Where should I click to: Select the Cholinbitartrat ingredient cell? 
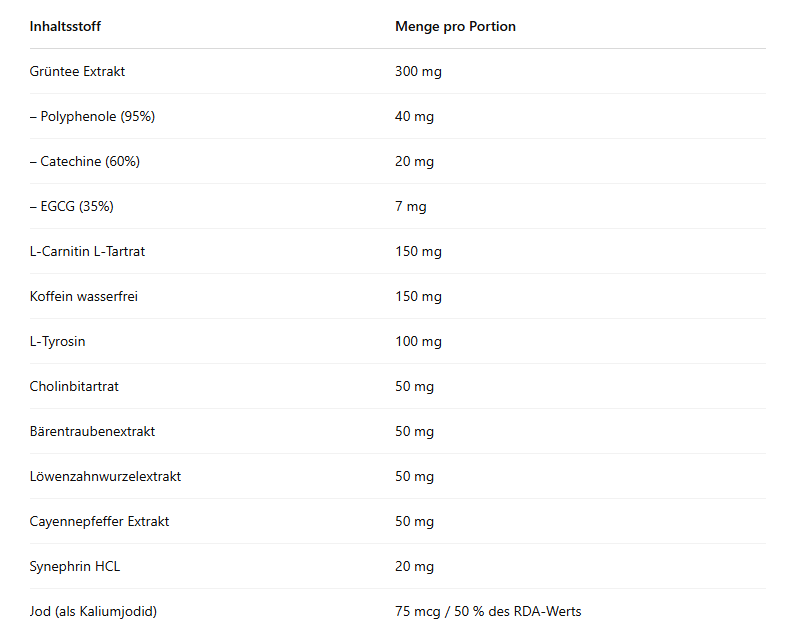coord(74,386)
